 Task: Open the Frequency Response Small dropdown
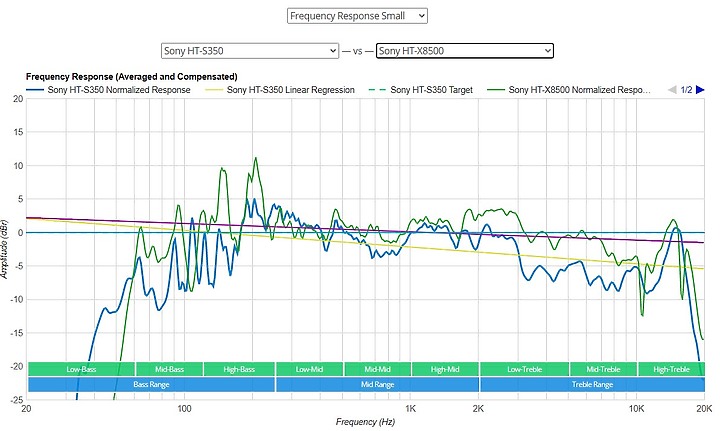357,16
